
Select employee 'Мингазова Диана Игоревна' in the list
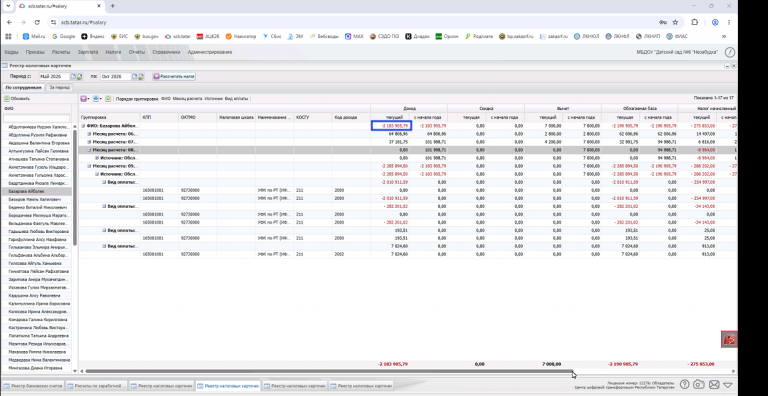click(37, 368)
